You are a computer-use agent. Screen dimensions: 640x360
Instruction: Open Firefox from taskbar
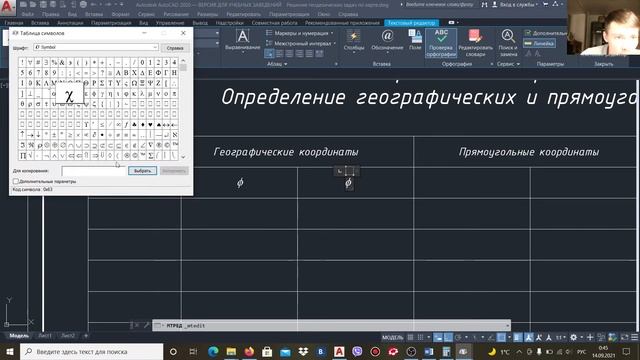tap(249, 351)
